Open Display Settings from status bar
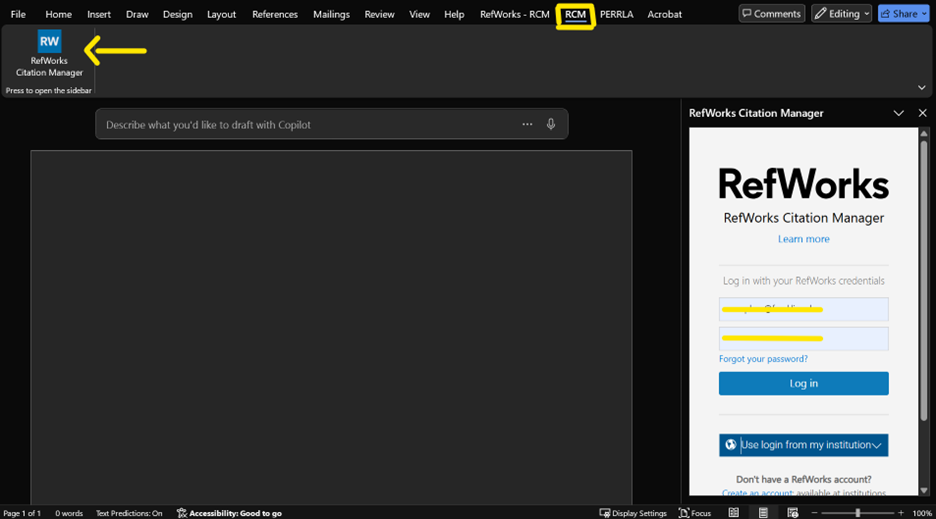Screen dimensions: 936x519 (x=633, y=513)
